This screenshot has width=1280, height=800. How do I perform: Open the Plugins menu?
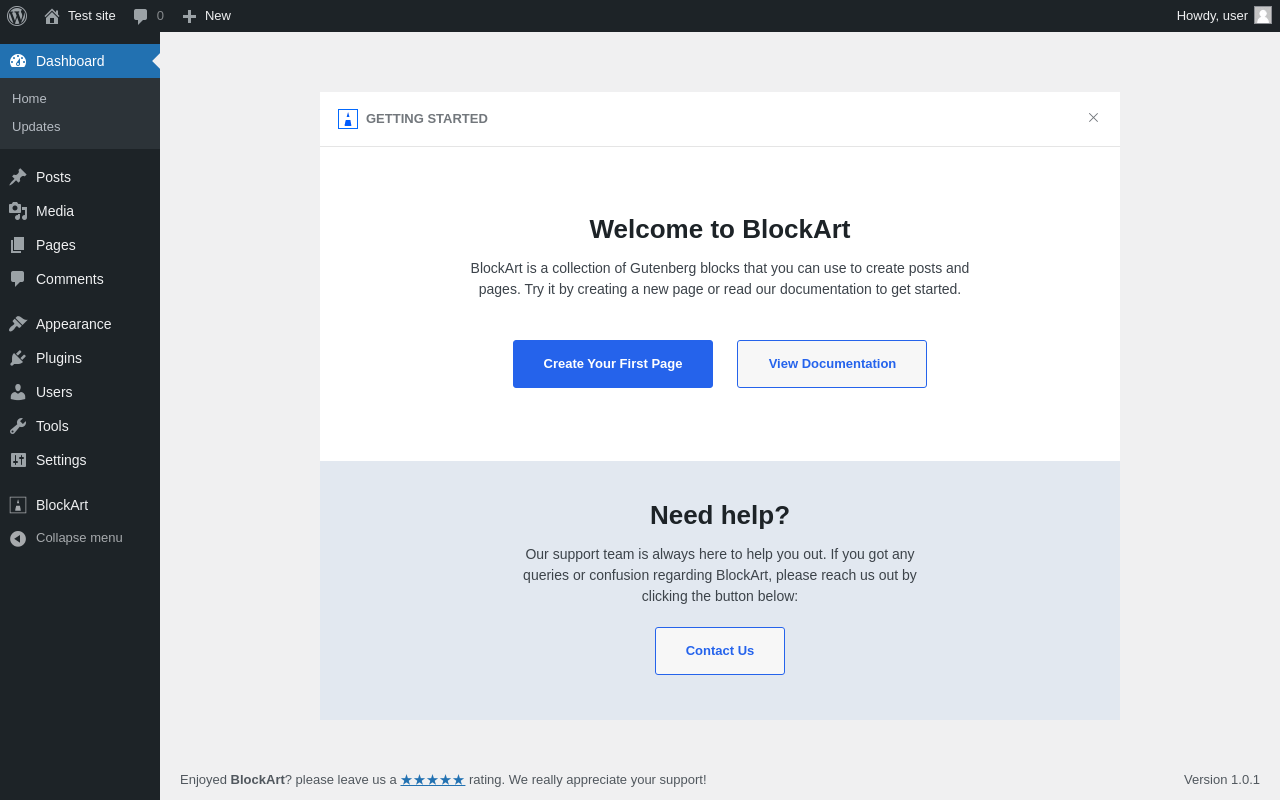point(80,358)
